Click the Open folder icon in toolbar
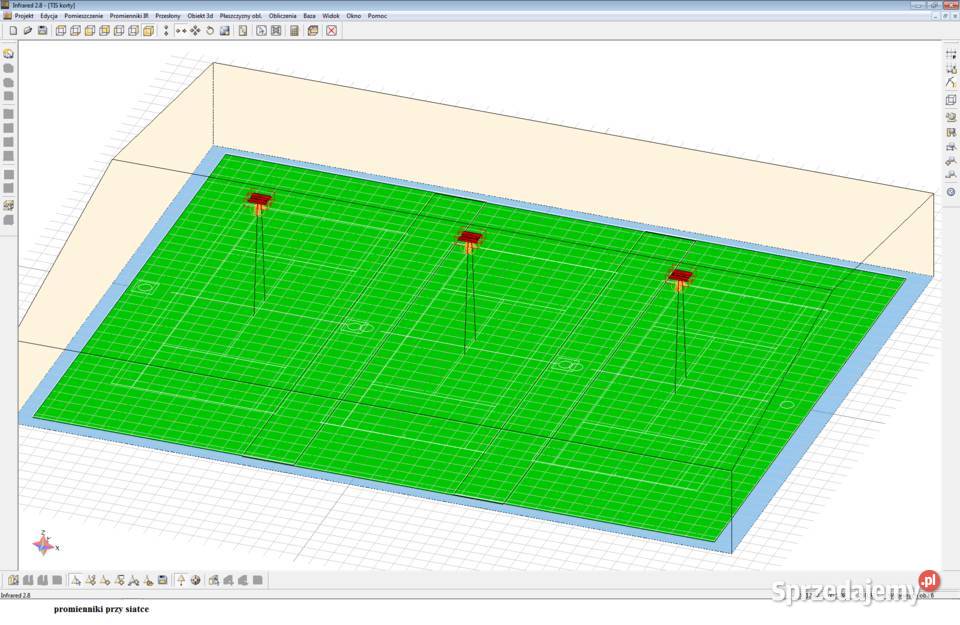960x625 pixels. (28, 31)
